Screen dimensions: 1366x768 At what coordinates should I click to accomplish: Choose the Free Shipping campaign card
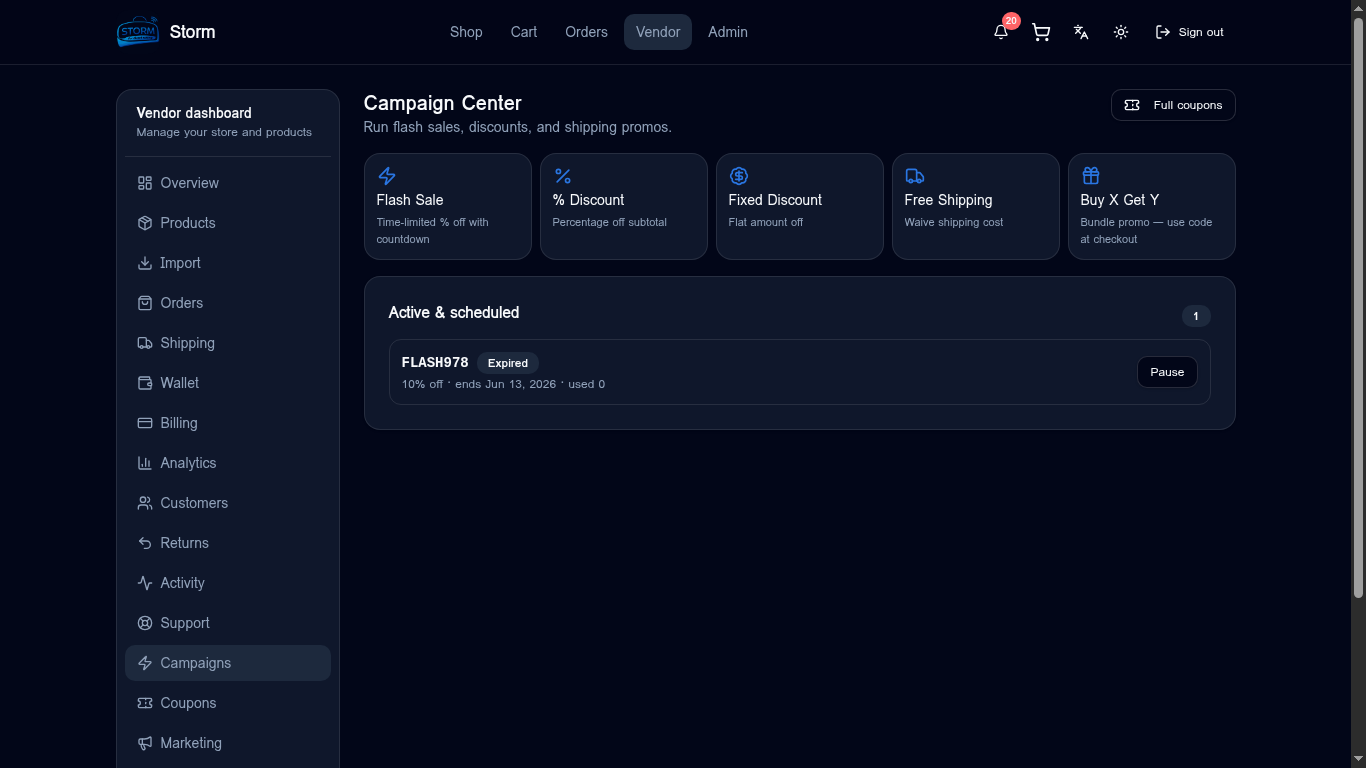tap(976, 206)
